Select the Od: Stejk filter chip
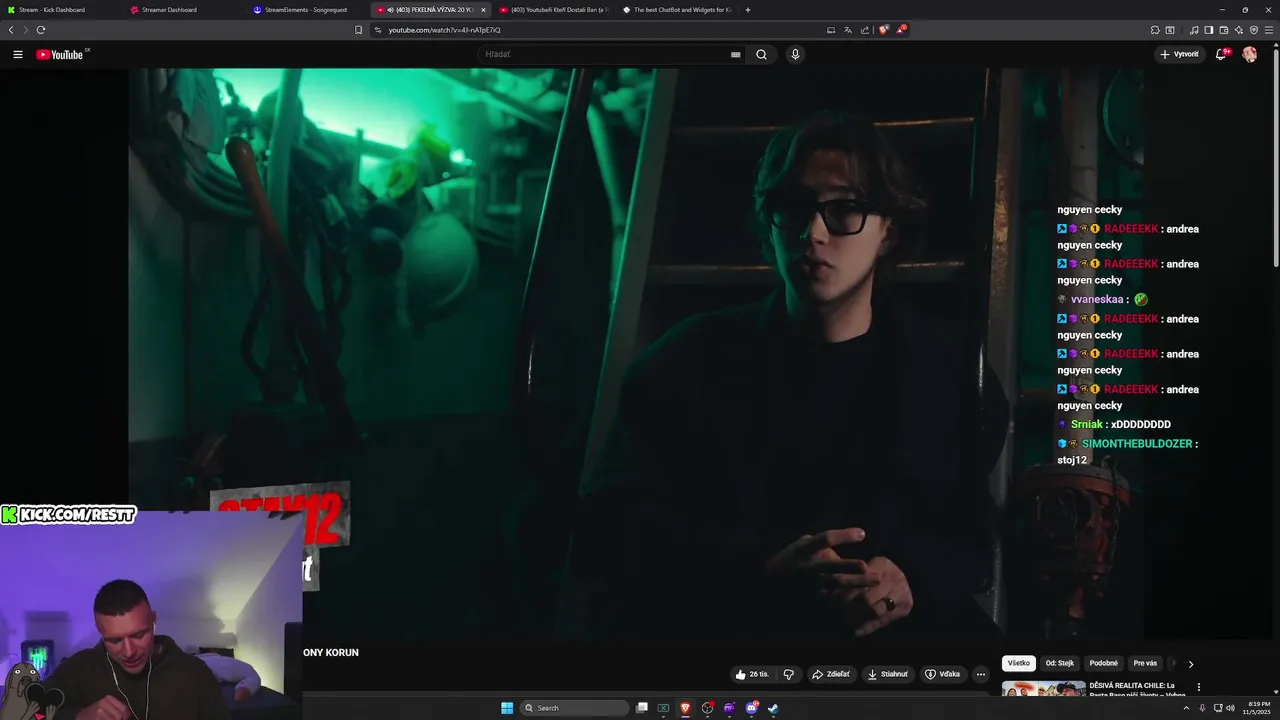The height and width of the screenshot is (720, 1280). tap(1060, 663)
